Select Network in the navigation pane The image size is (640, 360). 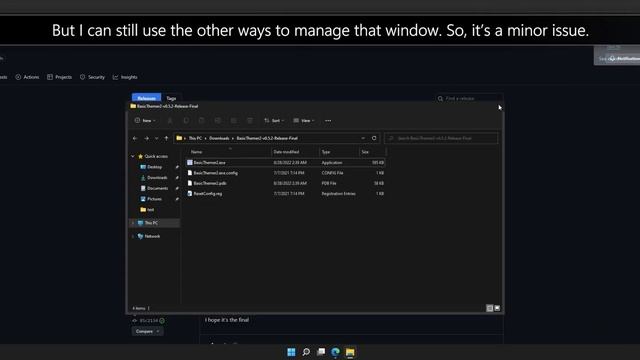coord(152,236)
